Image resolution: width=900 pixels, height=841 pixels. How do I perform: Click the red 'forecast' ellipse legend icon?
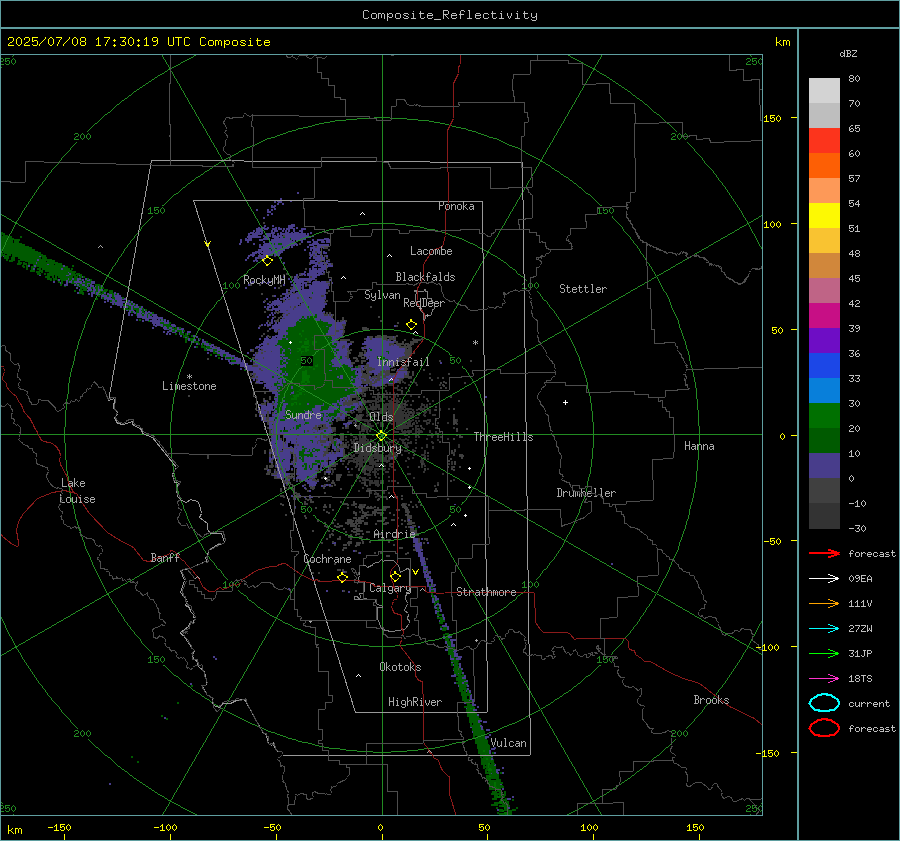coord(824,728)
